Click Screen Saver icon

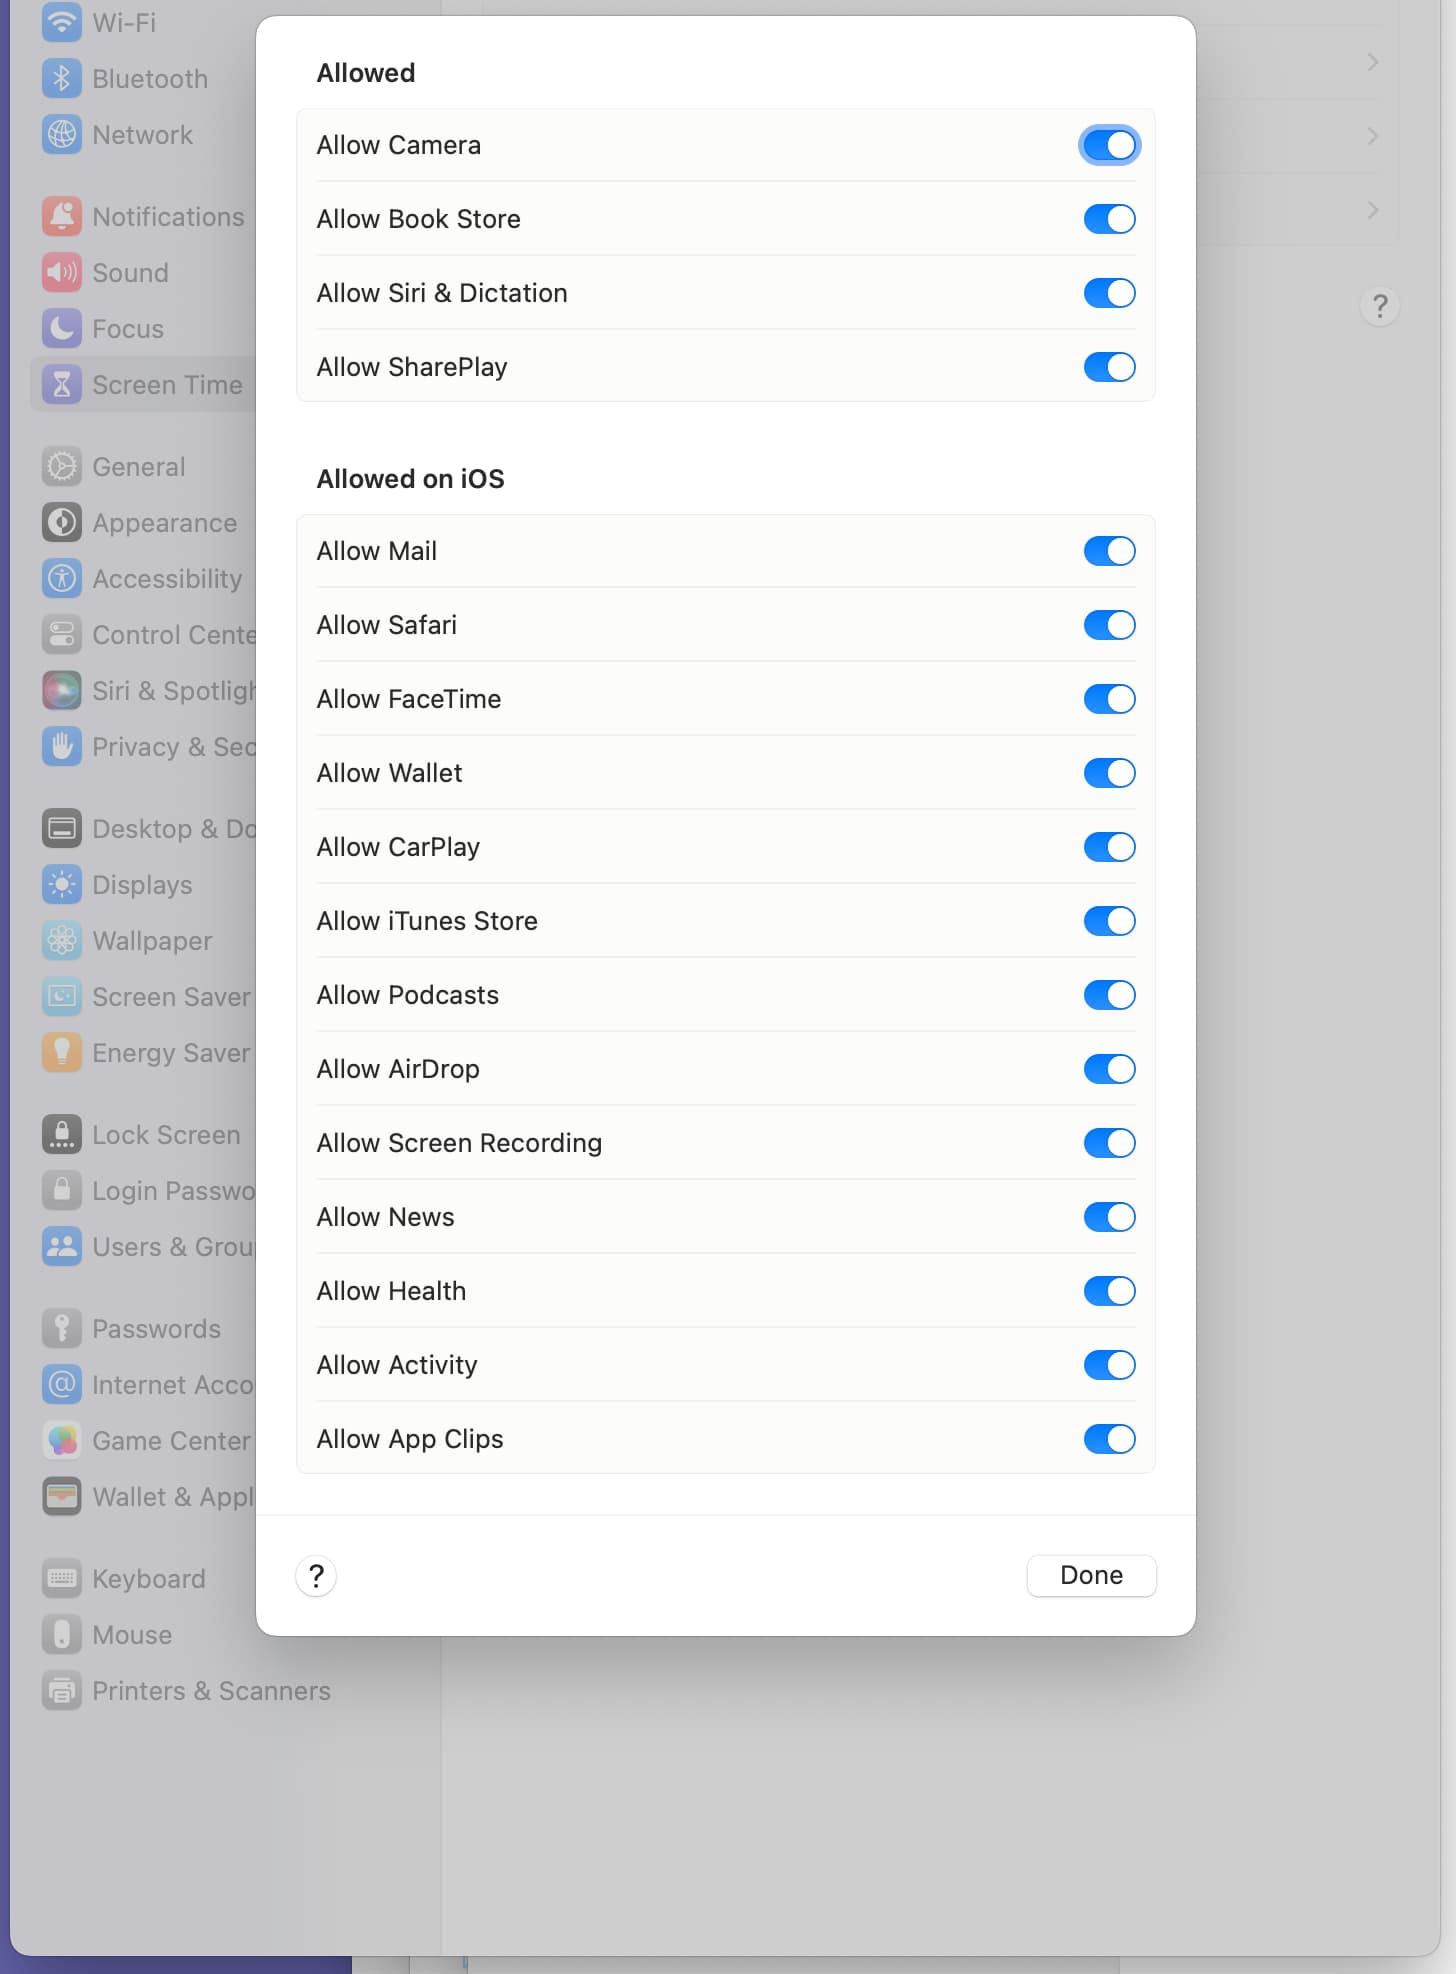coord(62,996)
